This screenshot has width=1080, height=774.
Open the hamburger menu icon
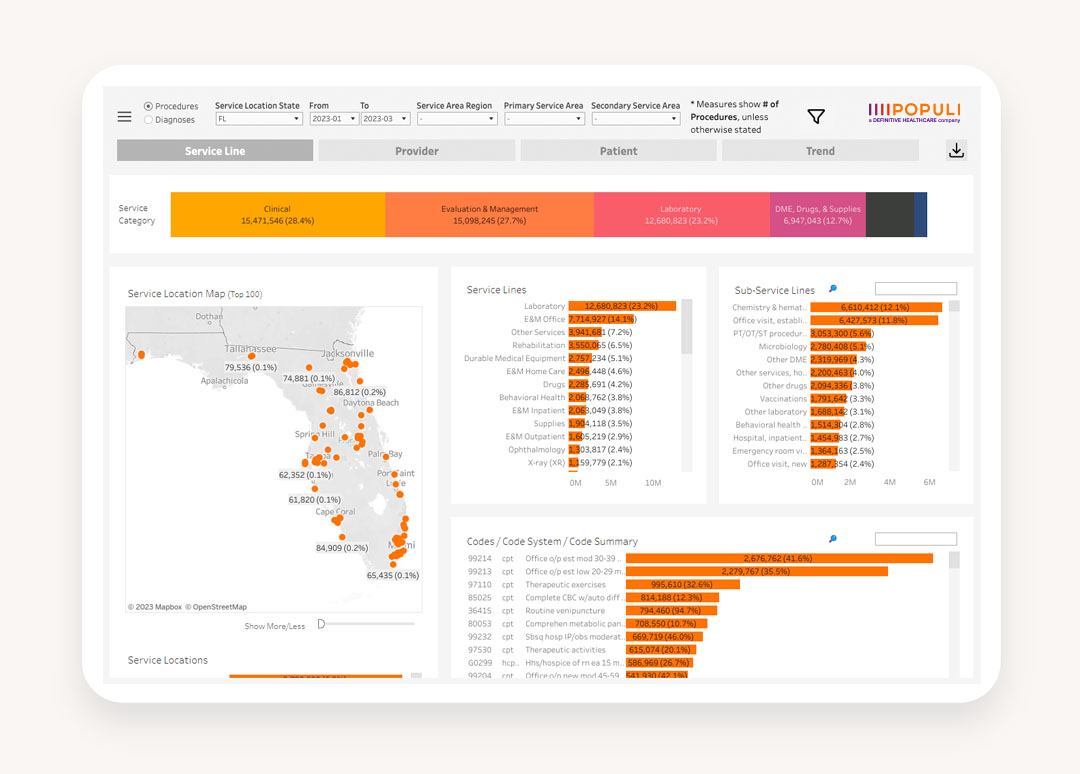pyautogui.click(x=124, y=117)
